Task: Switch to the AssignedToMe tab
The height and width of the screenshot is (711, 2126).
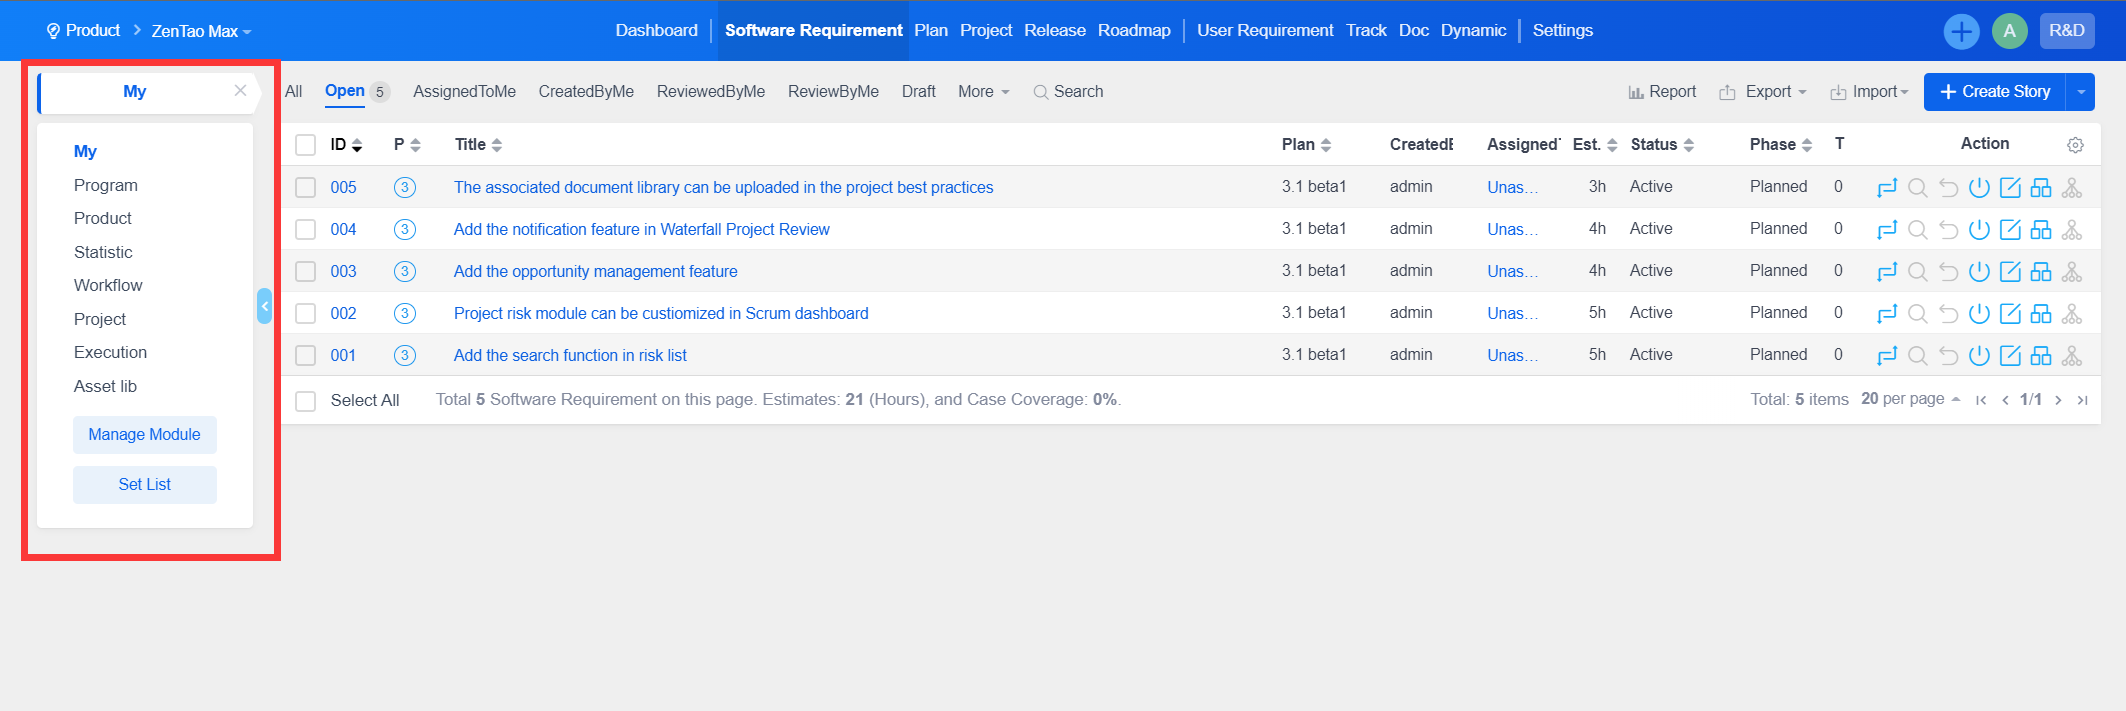Action: pyautogui.click(x=464, y=92)
